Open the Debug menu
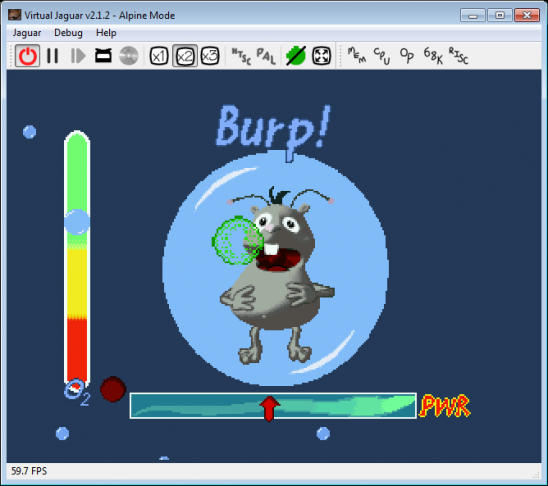Image resolution: width=548 pixels, height=486 pixels. tap(68, 33)
